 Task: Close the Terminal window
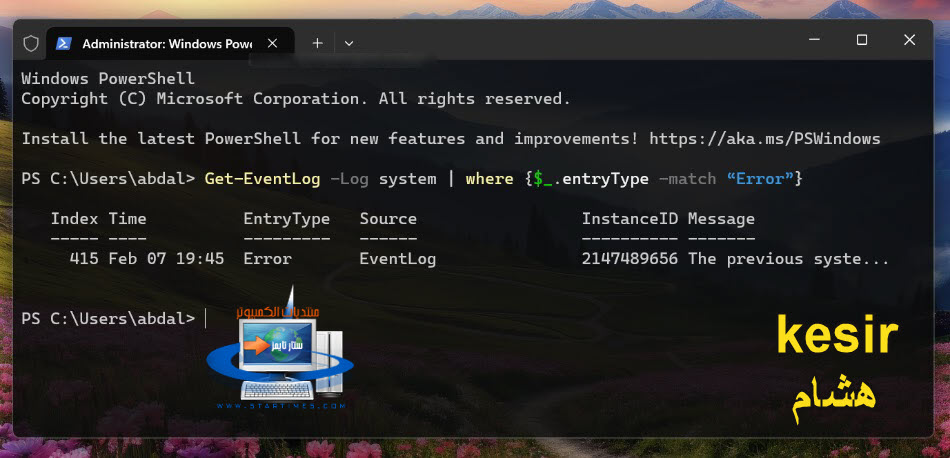(x=909, y=40)
